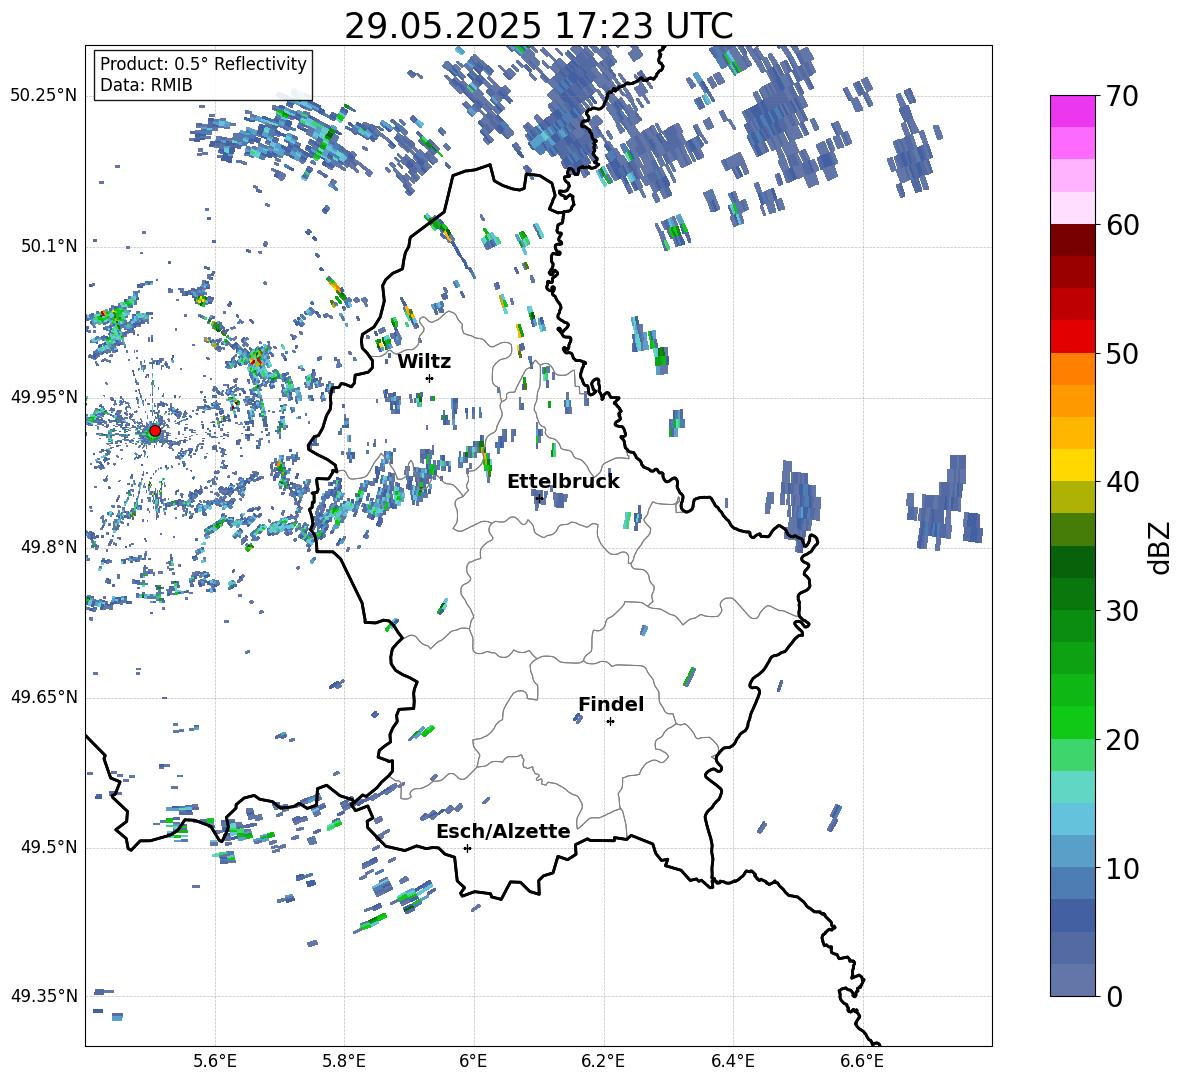Viewport: 1184px width, 1081px height.
Task: Click the 49.35°N latitude label
Action: pyautogui.click(x=44, y=996)
